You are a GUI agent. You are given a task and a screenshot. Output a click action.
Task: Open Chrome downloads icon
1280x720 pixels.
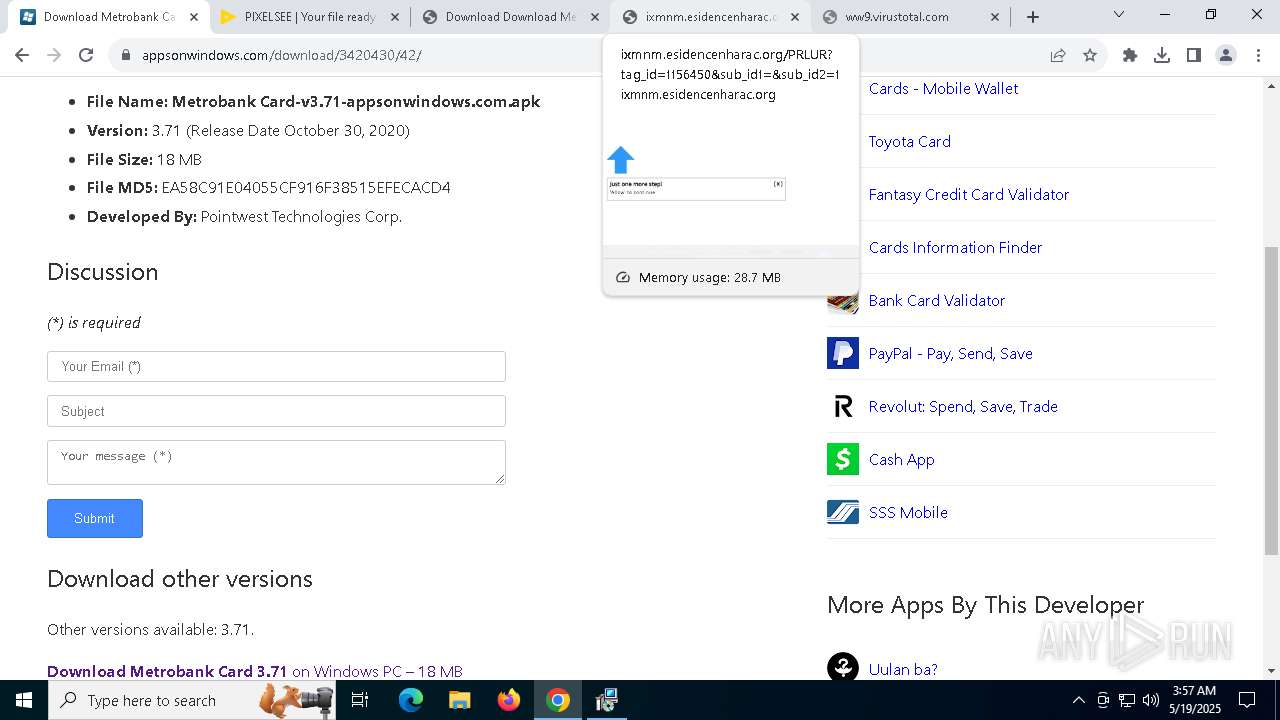coord(1162,55)
